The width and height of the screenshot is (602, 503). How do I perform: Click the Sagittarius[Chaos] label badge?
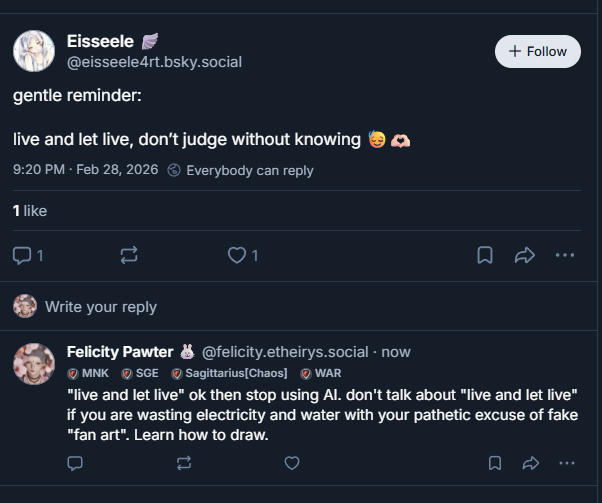pos(230,373)
